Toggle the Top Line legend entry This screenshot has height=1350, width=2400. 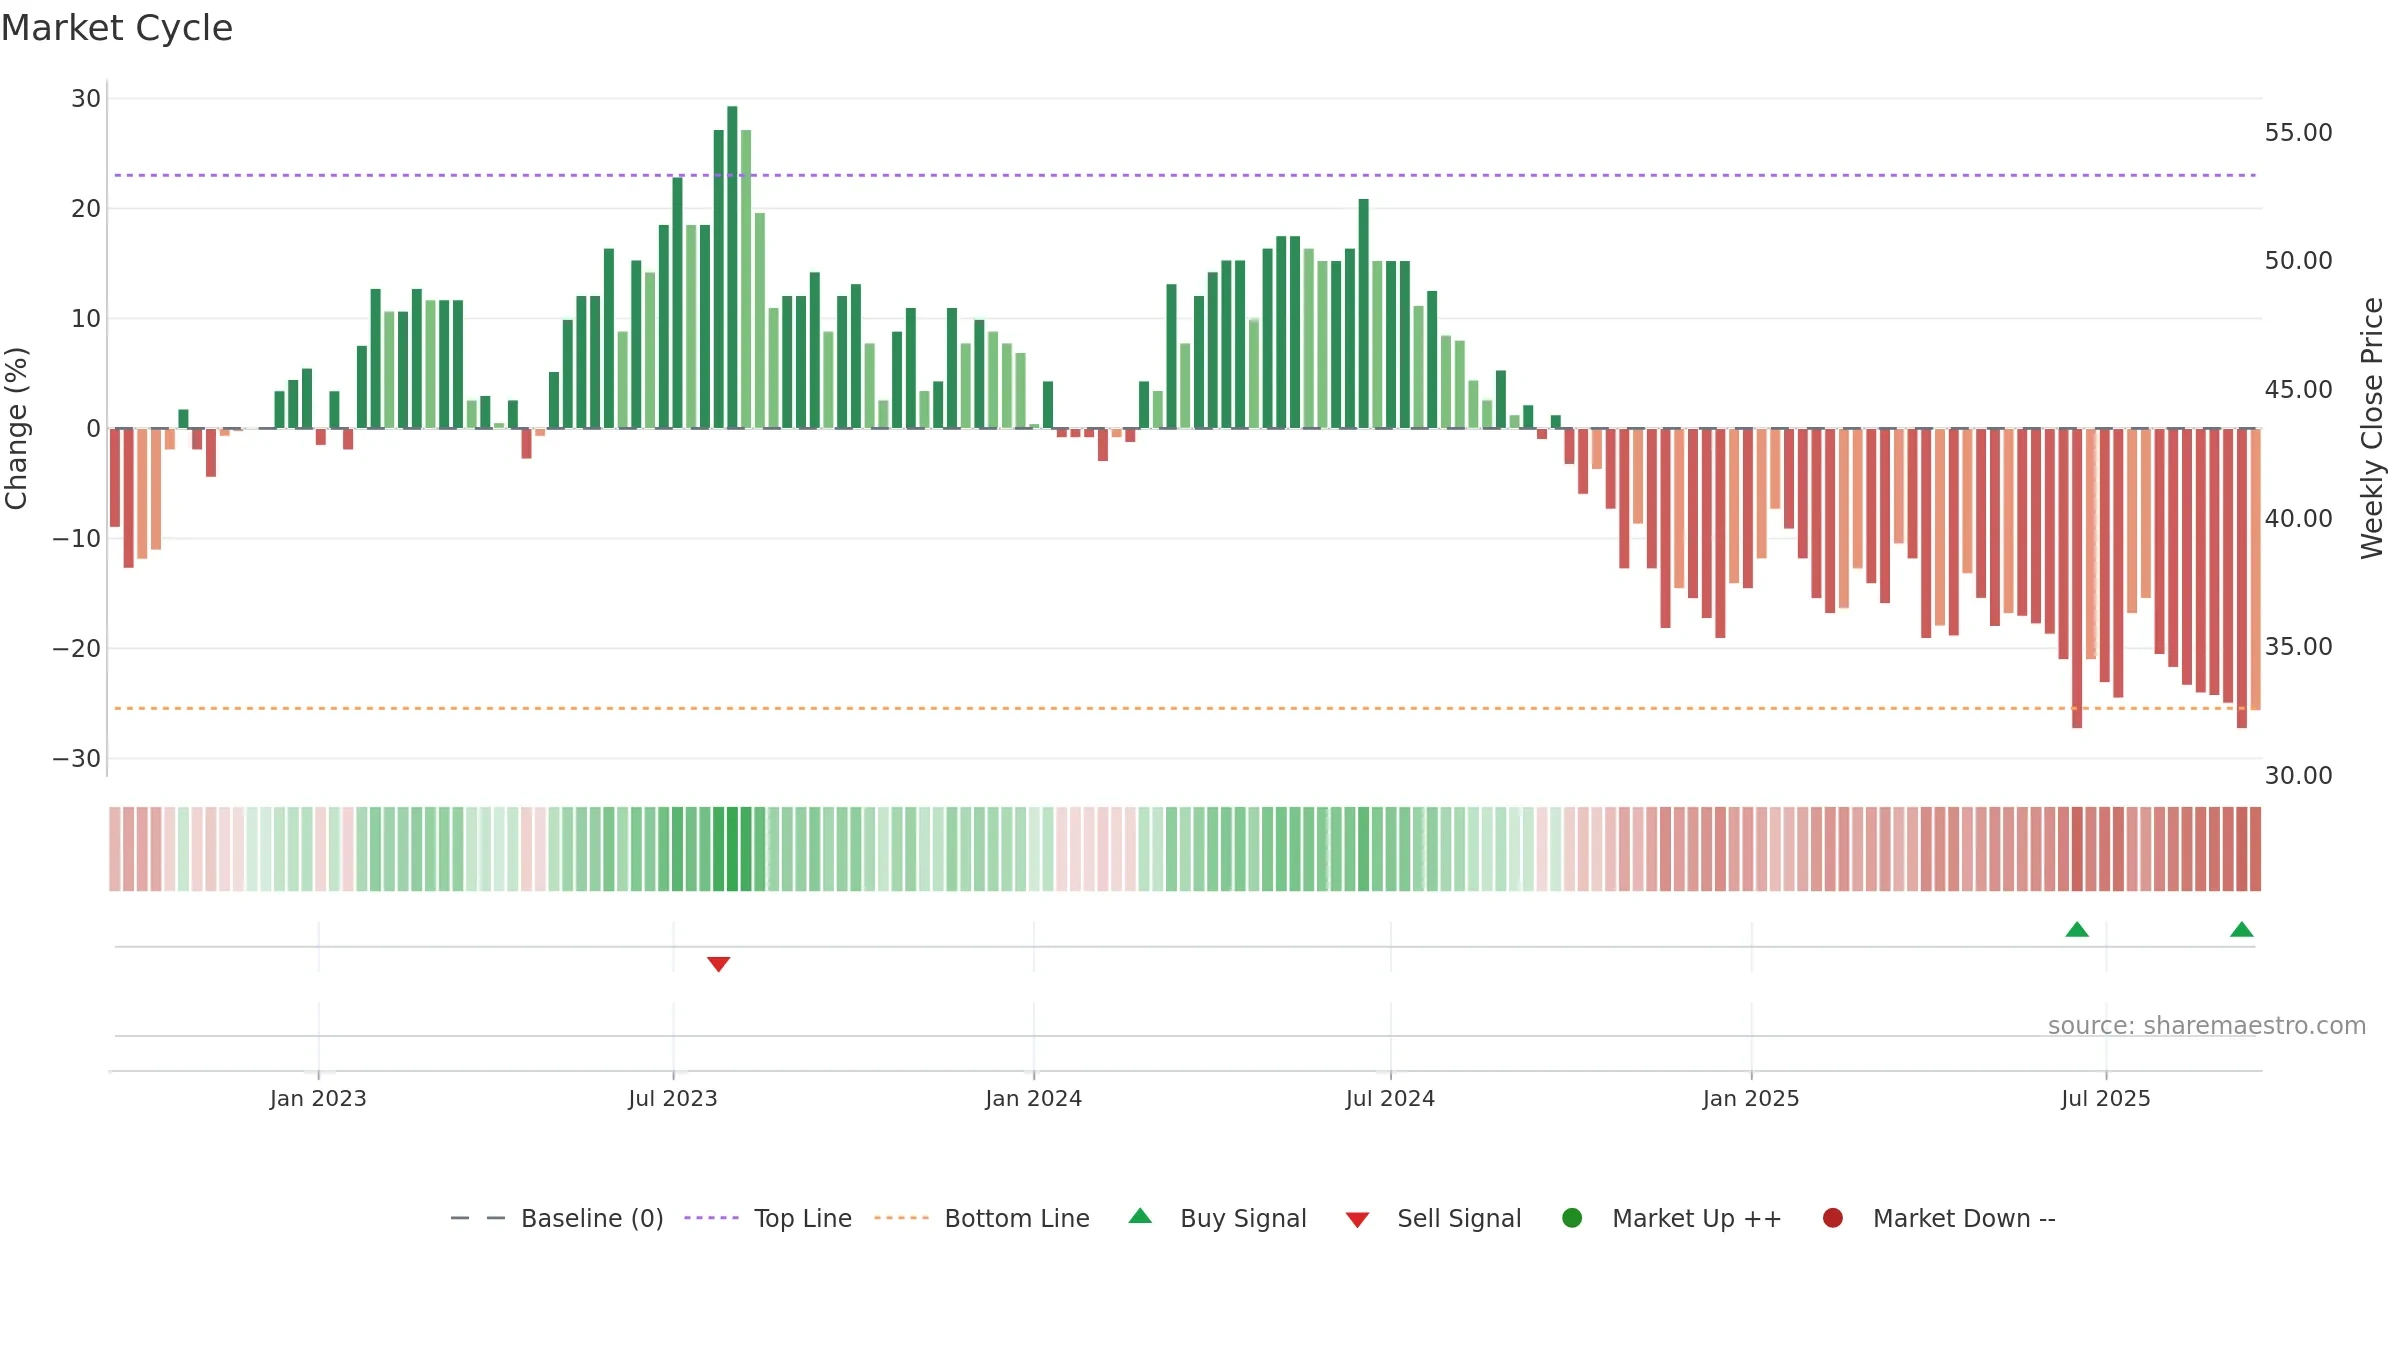(x=768, y=1218)
